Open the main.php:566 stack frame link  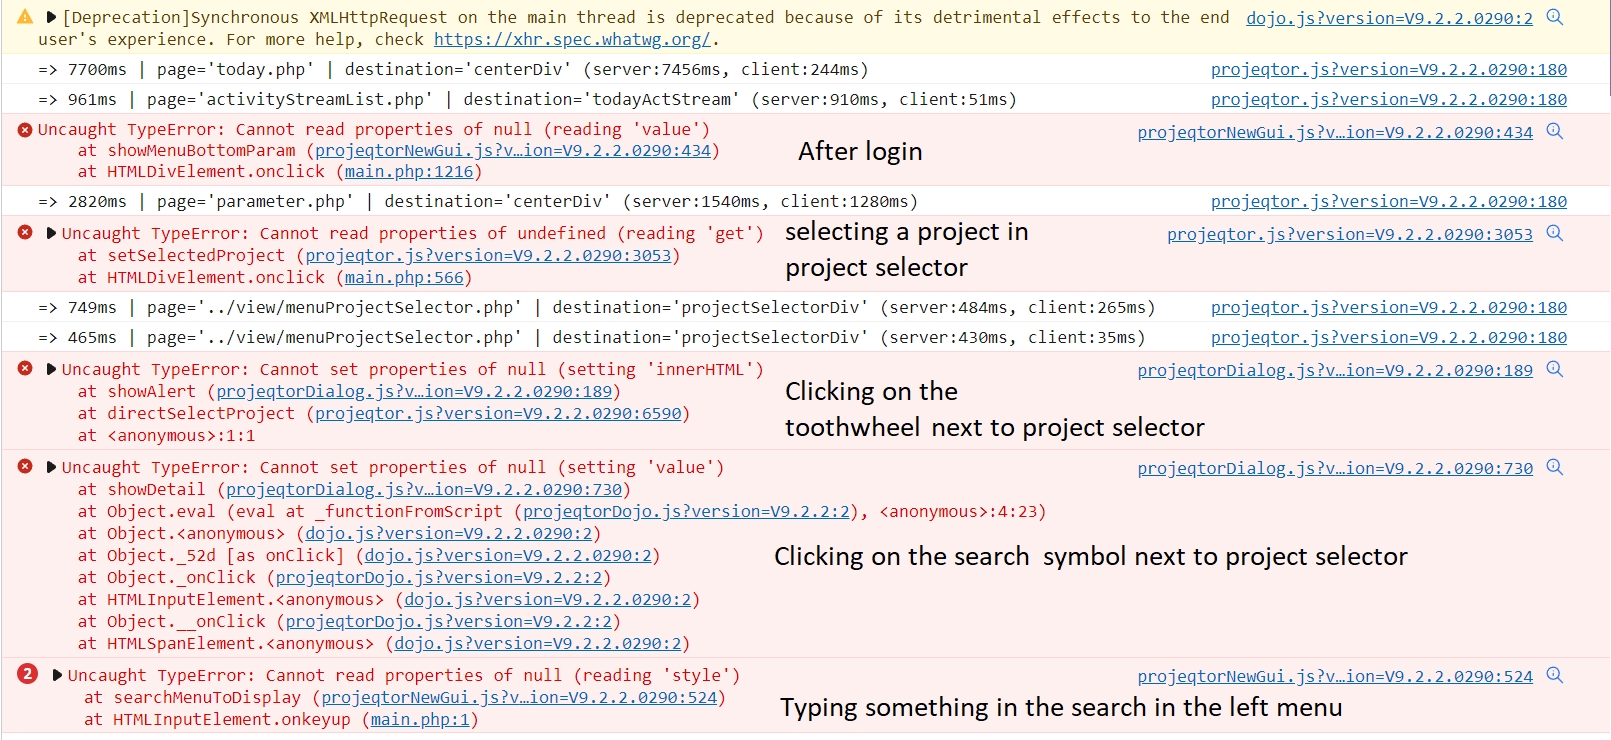pyautogui.click(x=403, y=277)
